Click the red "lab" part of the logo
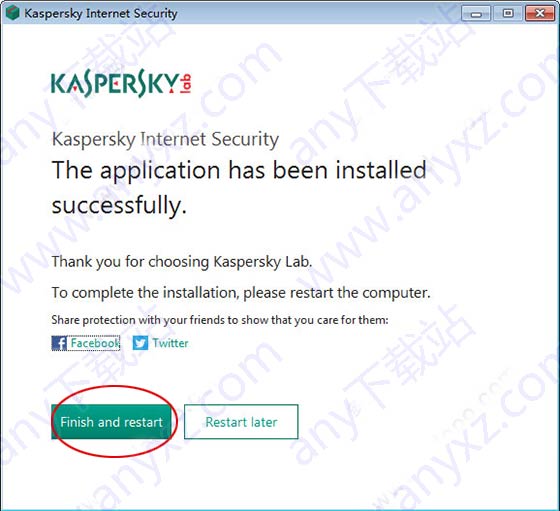 [x=185, y=84]
